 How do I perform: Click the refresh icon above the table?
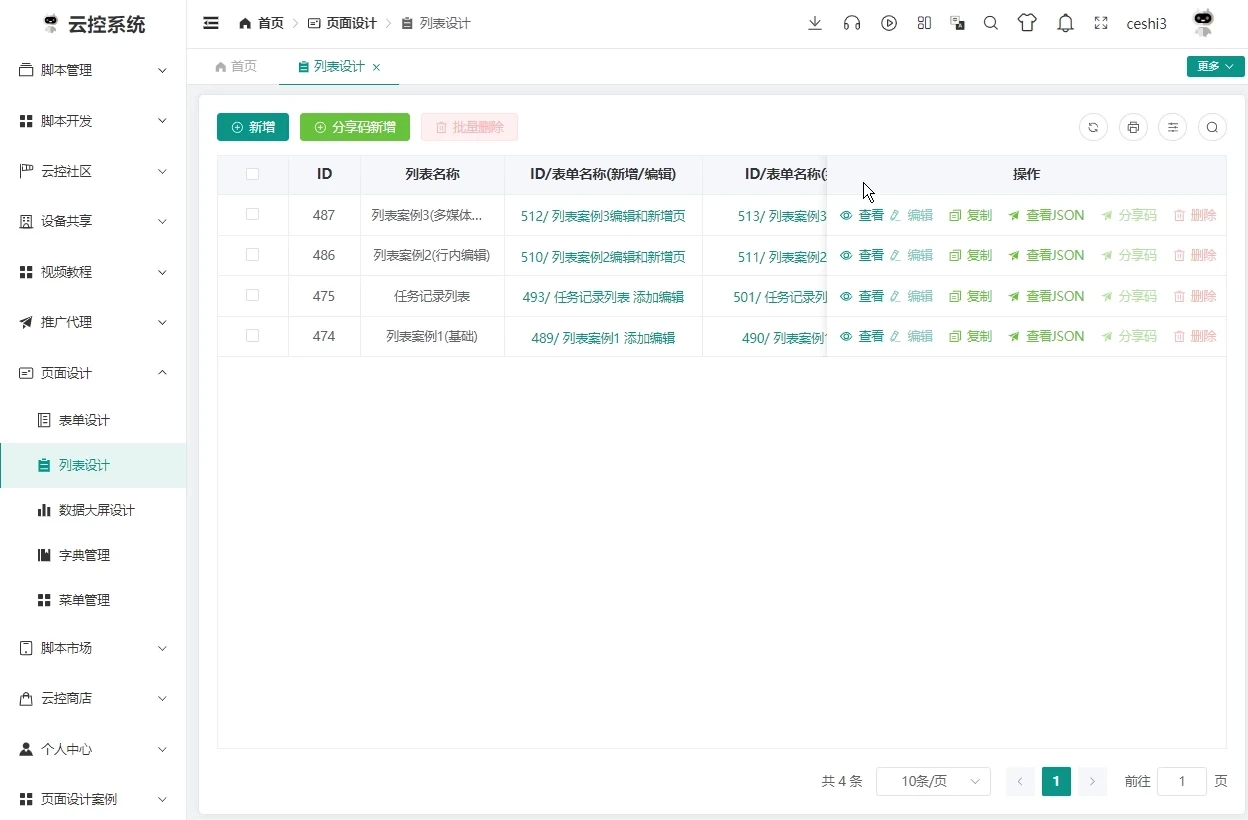(x=1093, y=127)
